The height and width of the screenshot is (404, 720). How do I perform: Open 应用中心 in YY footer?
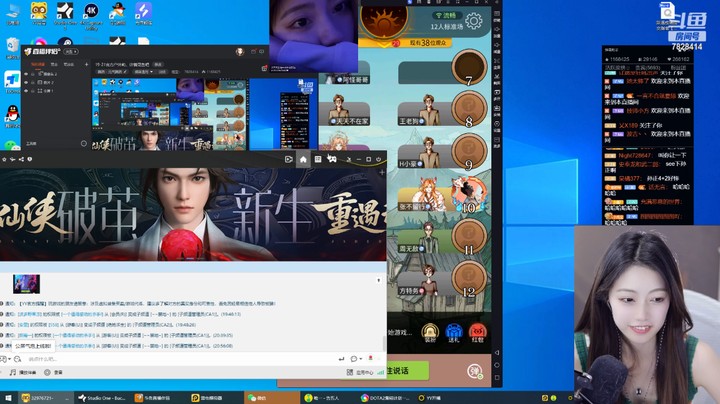(362, 372)
